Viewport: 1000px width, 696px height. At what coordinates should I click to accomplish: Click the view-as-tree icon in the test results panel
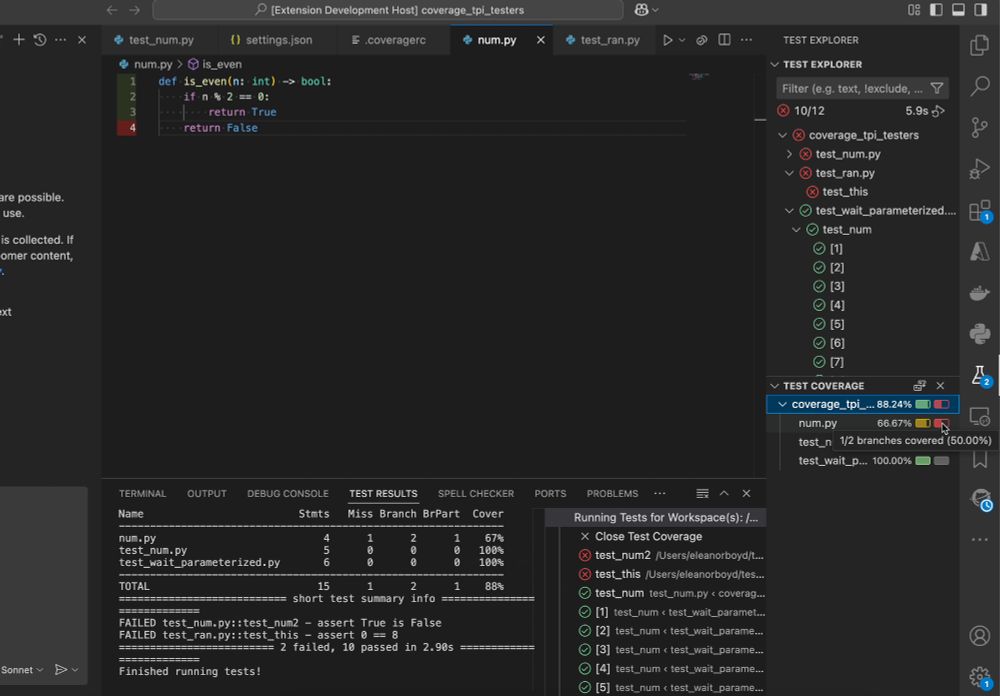[702, 494]
